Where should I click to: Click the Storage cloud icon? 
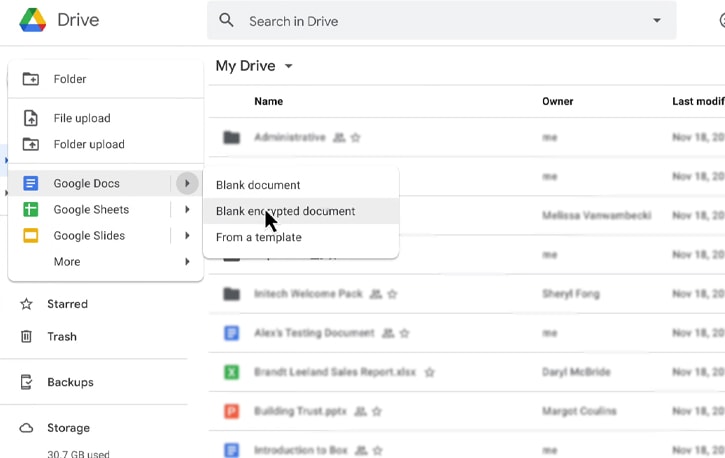(x=26, y=428)
